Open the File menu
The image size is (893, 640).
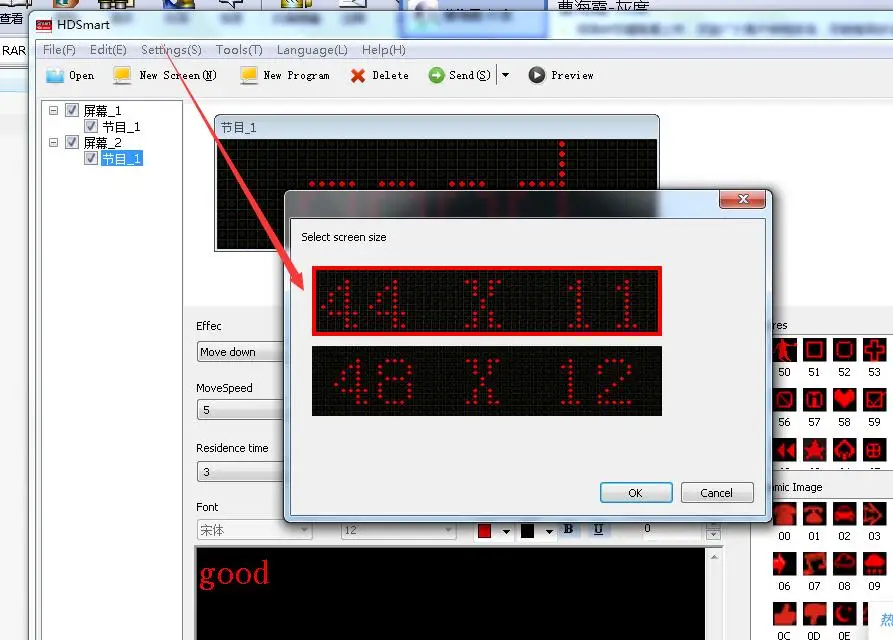59,50
